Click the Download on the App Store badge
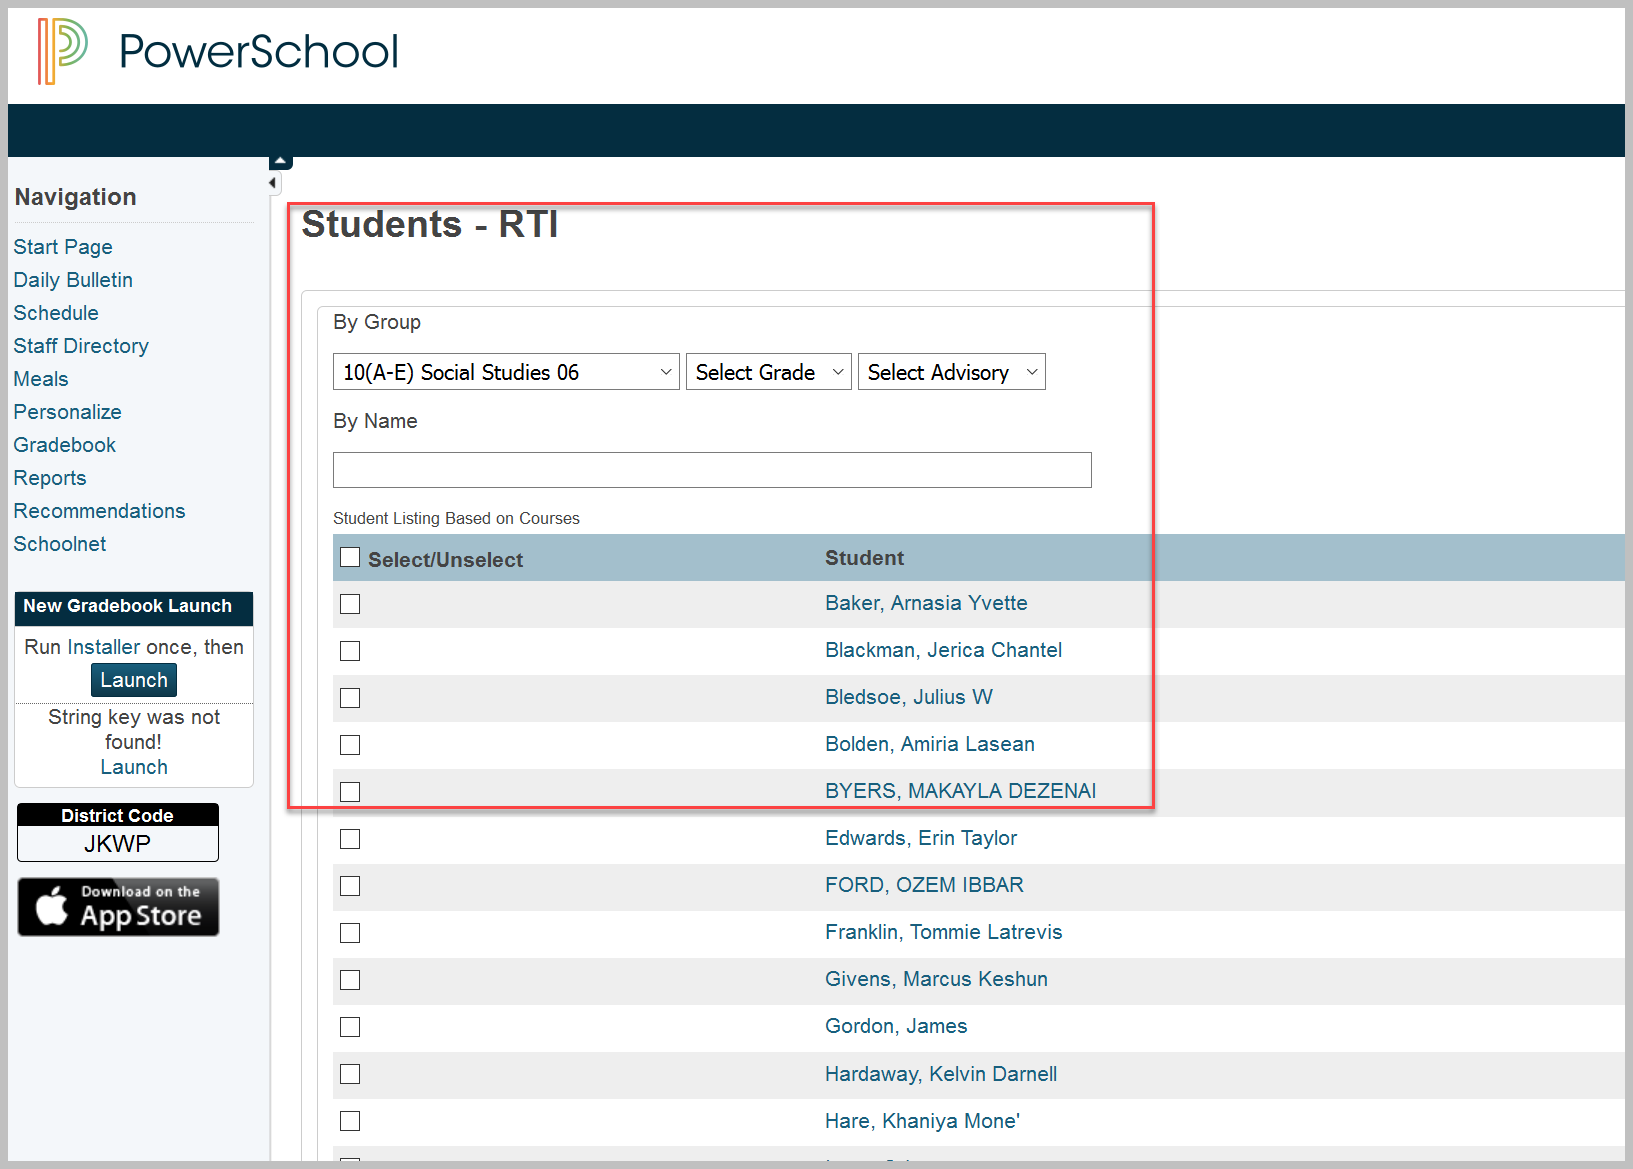This screenshot has width=1633, height=1169. pyautogui.click(x=117, y=906)
